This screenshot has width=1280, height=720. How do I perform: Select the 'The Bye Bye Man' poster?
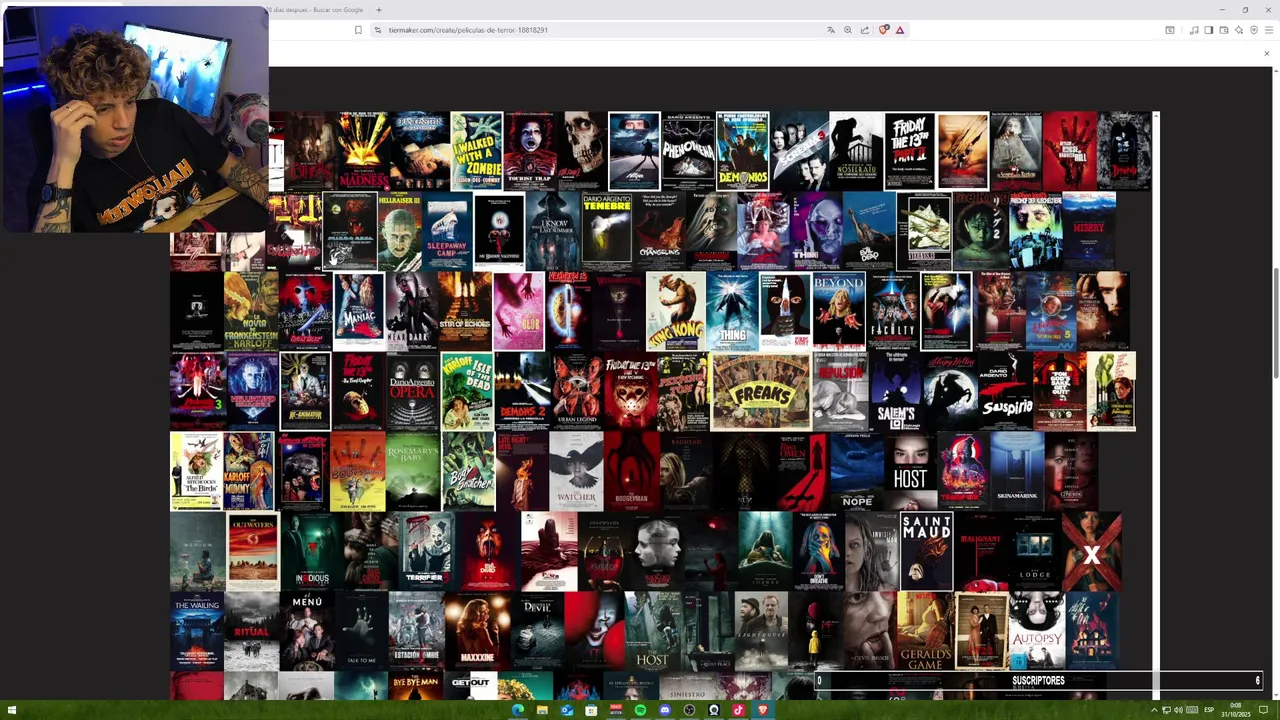click(x=415, y=686)
